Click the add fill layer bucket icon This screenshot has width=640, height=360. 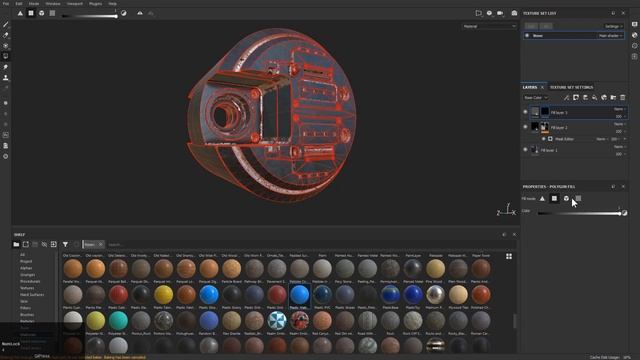pyautogui.click(x=595, y=98)
